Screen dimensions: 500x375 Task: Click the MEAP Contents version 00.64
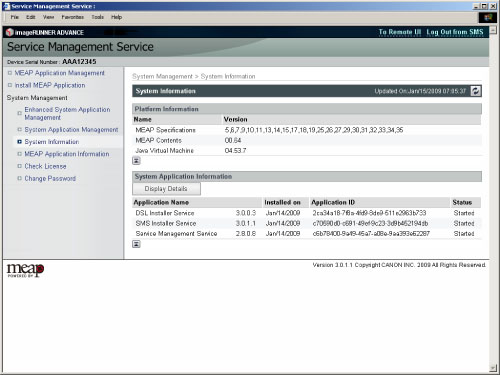pos(233,140)
